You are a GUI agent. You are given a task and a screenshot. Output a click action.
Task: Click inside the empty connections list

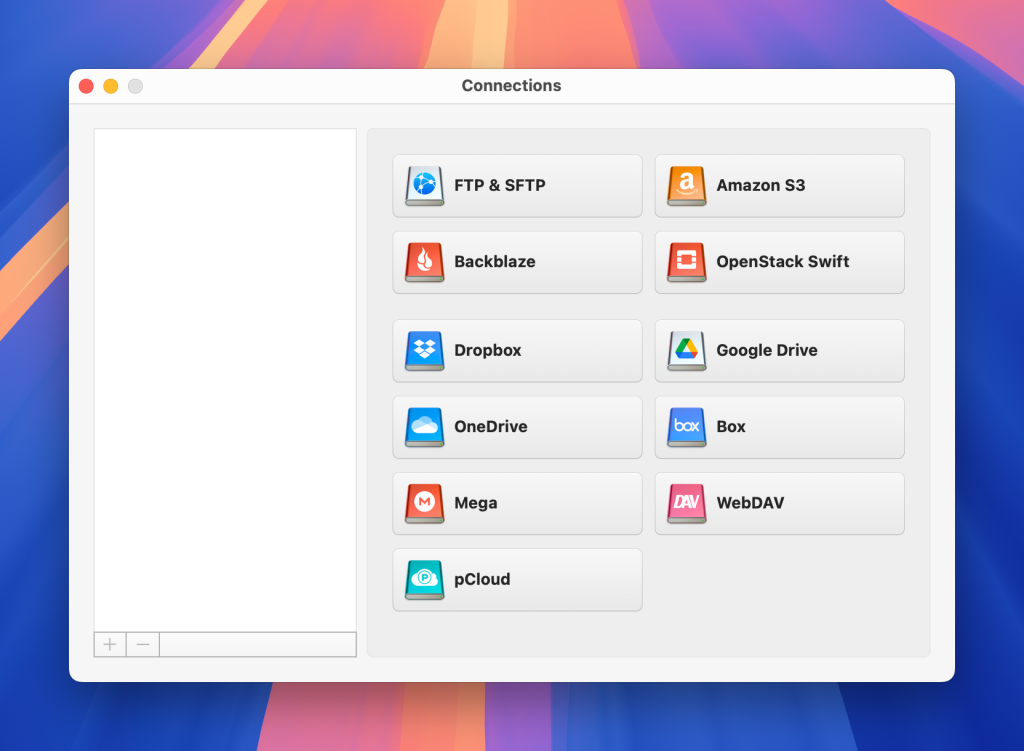(225, 380)
